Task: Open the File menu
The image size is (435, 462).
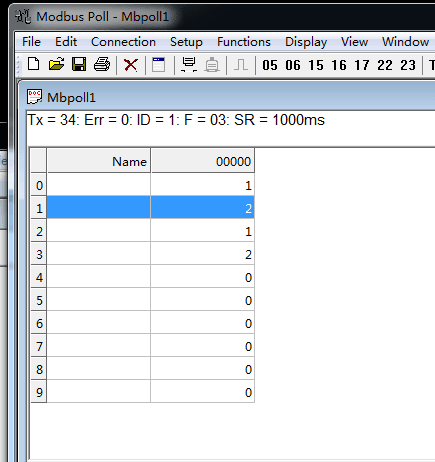Action: [31, 42]
